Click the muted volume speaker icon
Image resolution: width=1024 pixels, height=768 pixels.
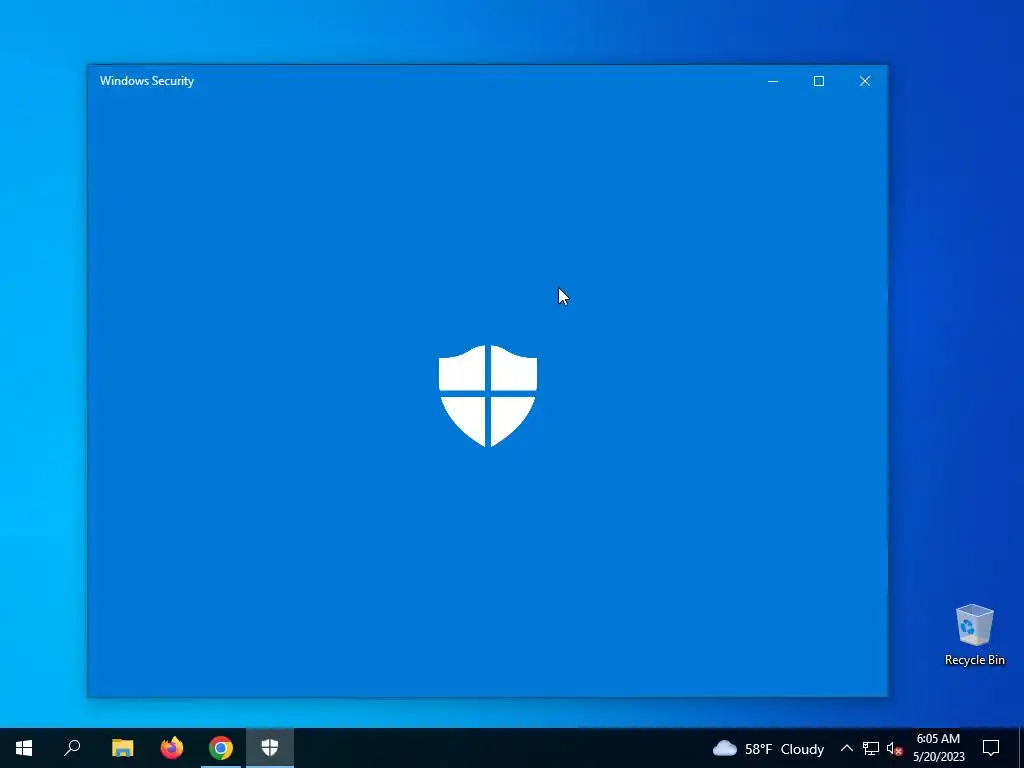894,748
